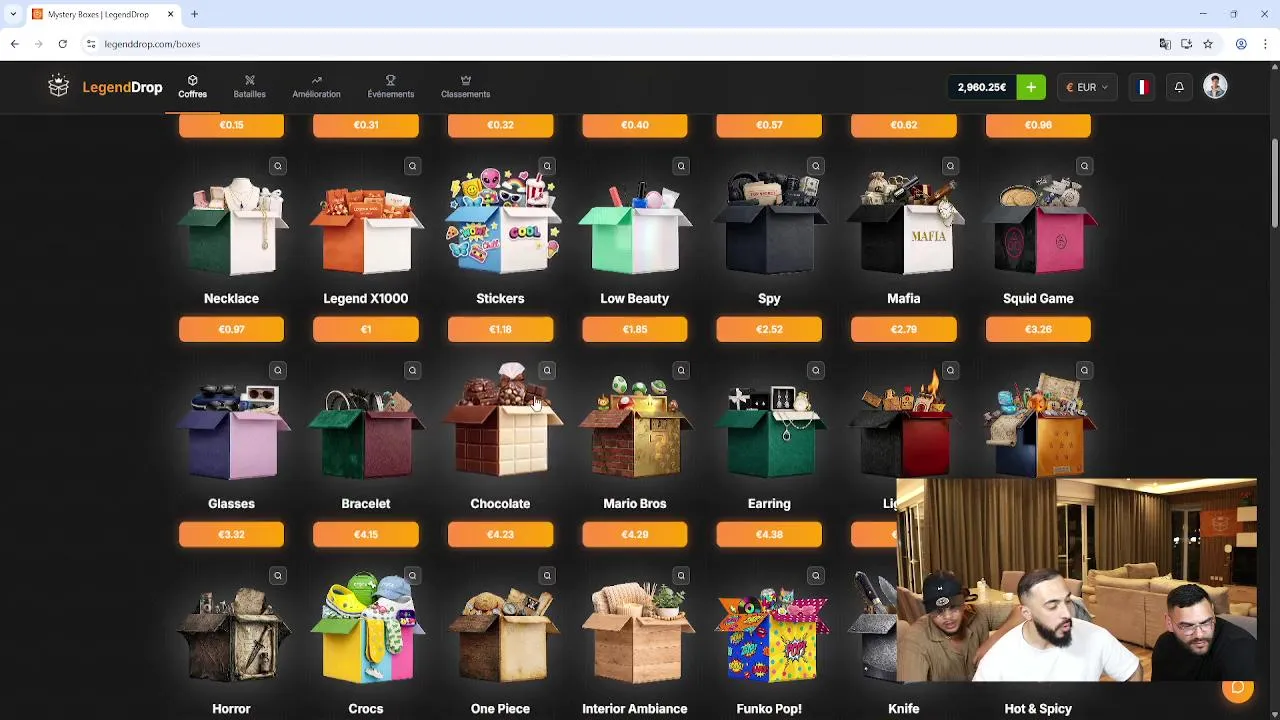Open preview icon on the Horror box
1280x720 pixels.
(x=278, y=576)
